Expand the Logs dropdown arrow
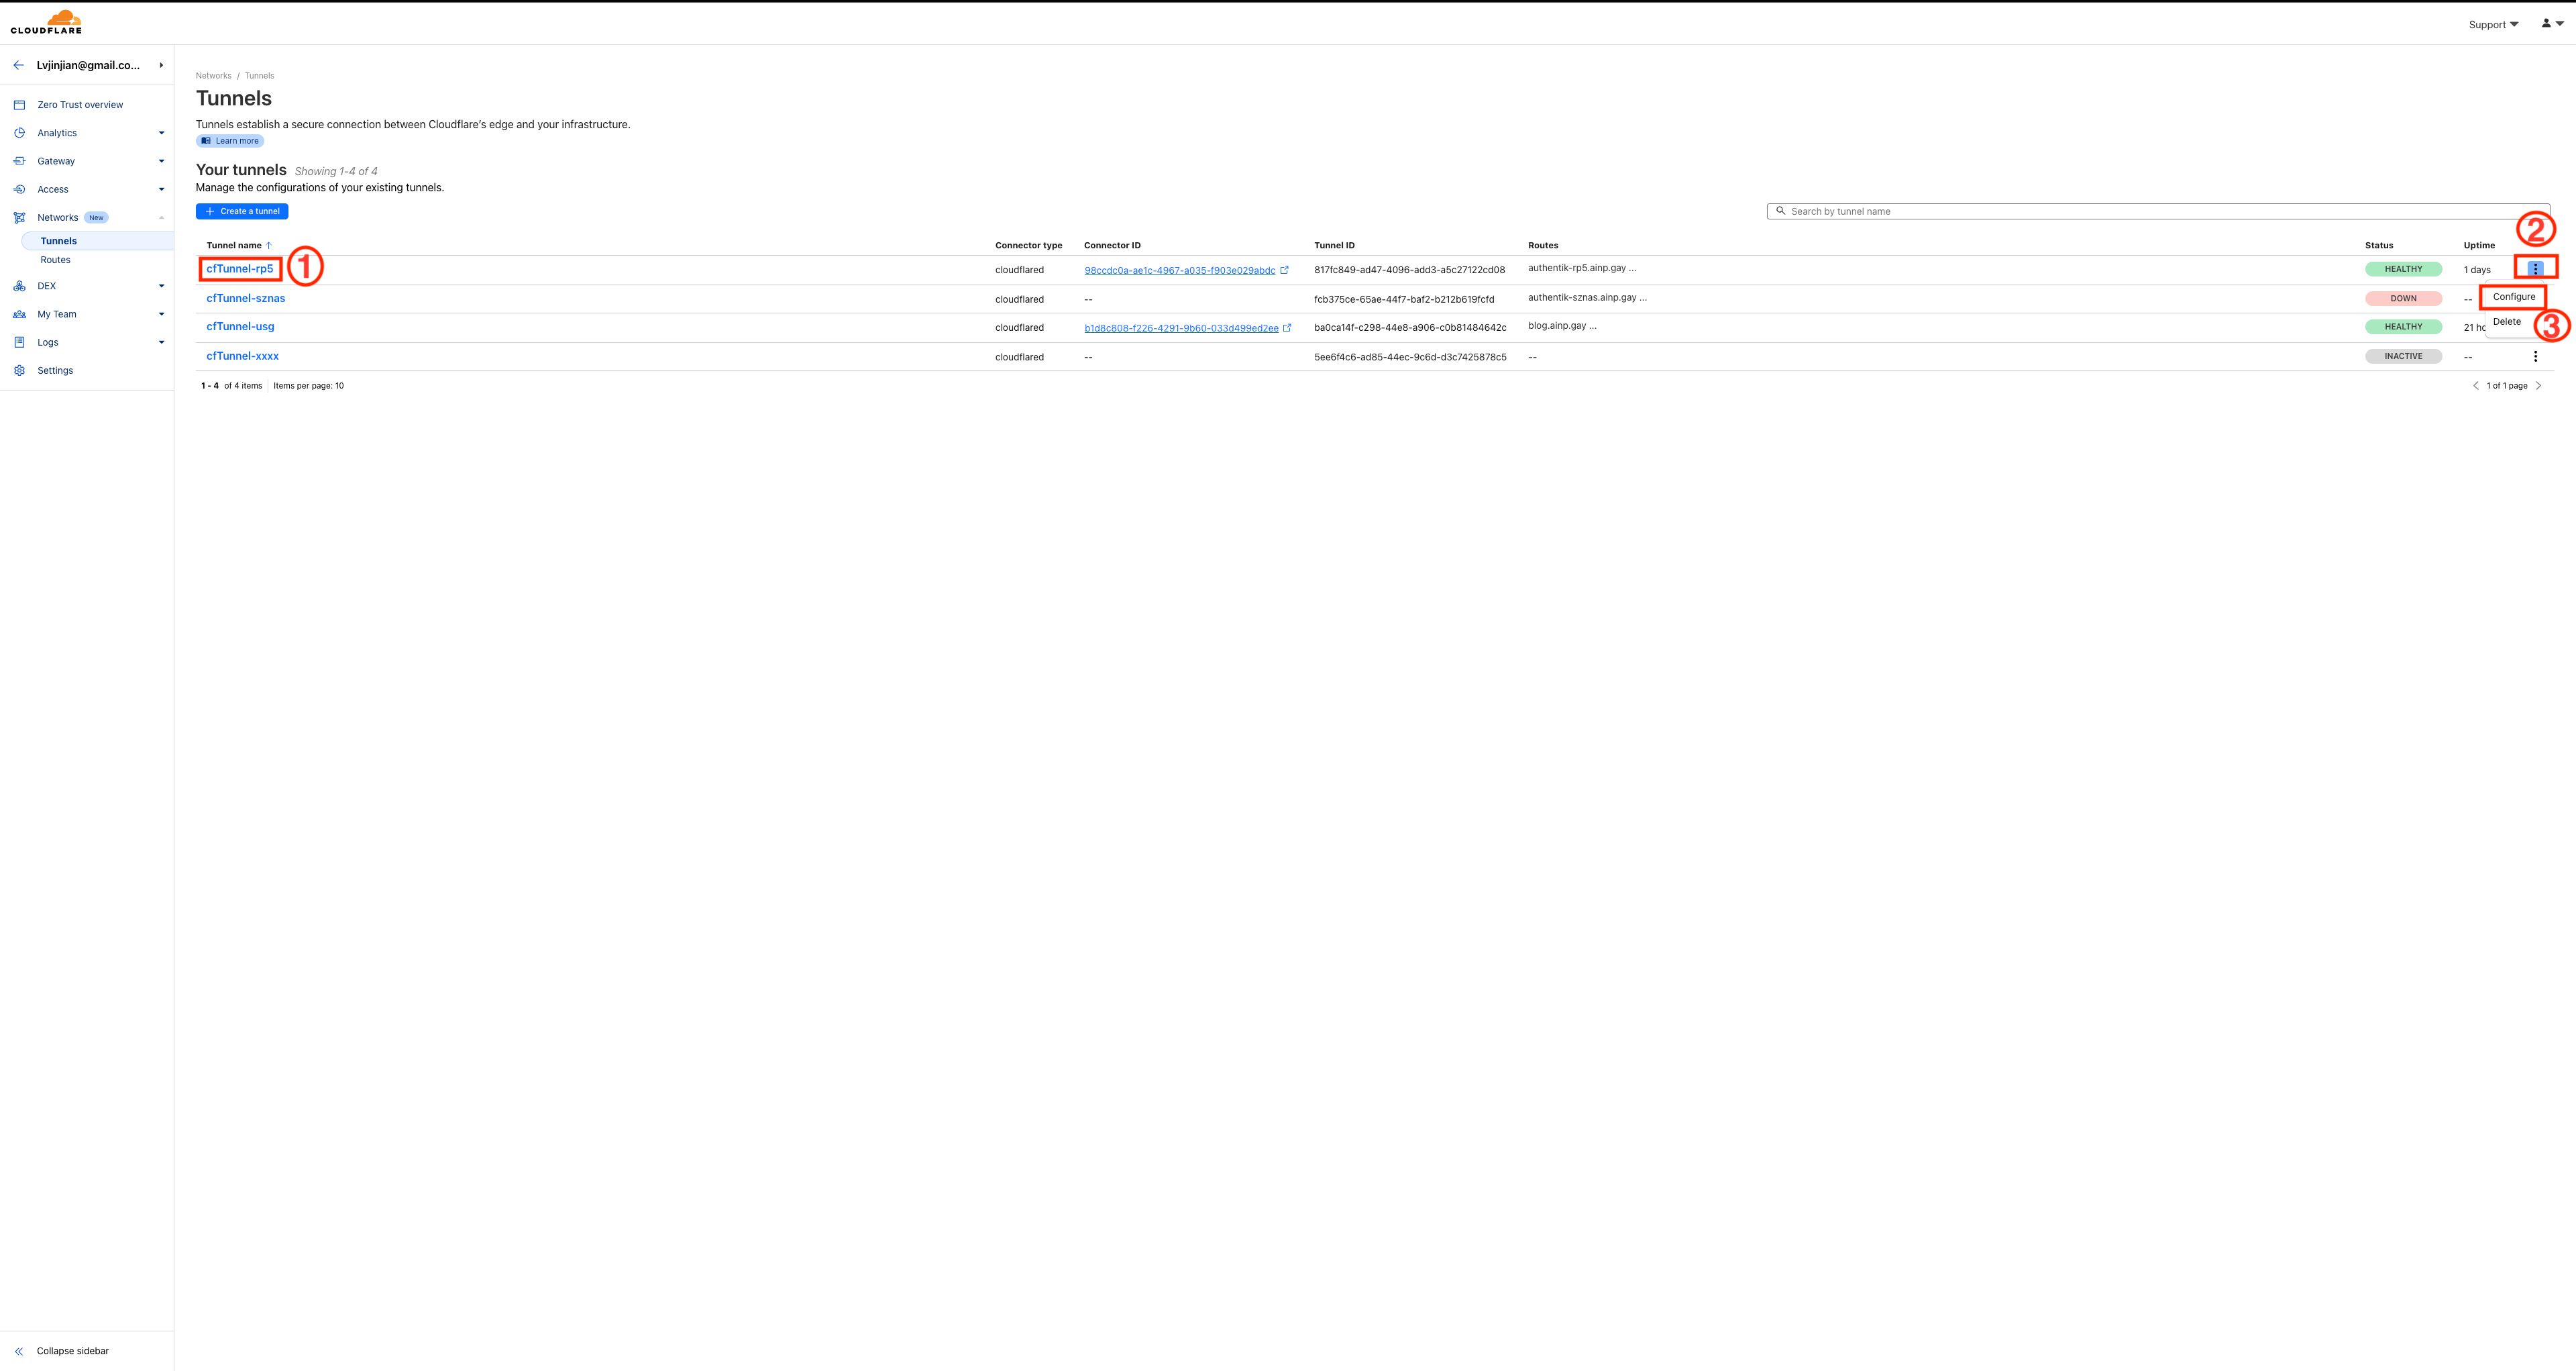The width and height of the screenshot is (2576, 1371). 161,342
